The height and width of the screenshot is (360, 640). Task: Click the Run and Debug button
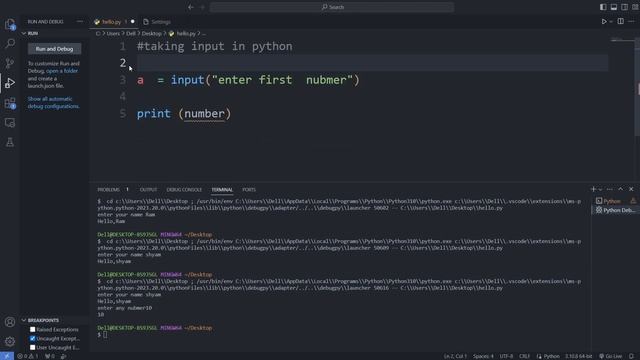54,49
